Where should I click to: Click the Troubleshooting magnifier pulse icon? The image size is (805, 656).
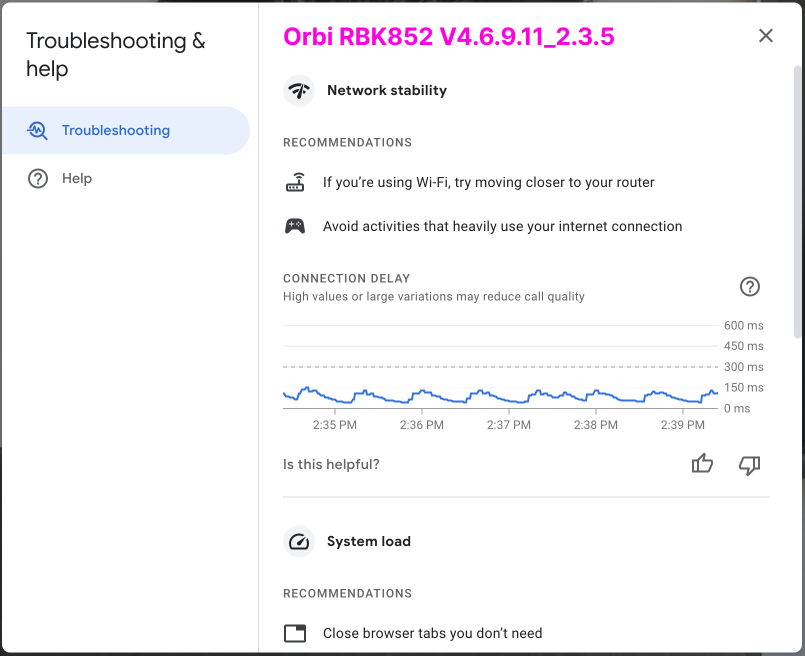click(37, 130)
